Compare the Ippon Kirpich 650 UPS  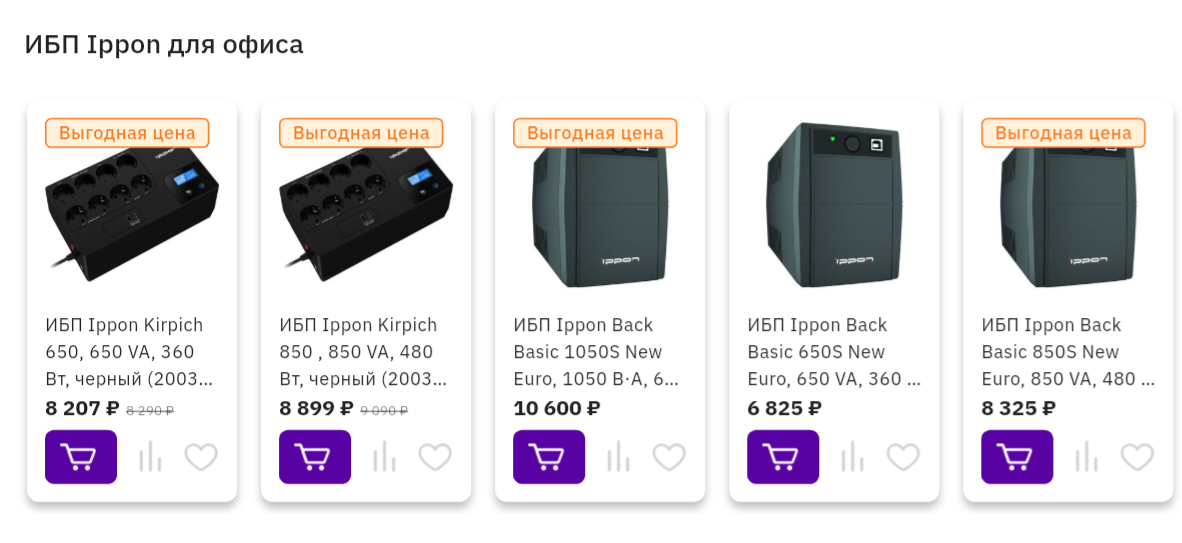[150, 457]
